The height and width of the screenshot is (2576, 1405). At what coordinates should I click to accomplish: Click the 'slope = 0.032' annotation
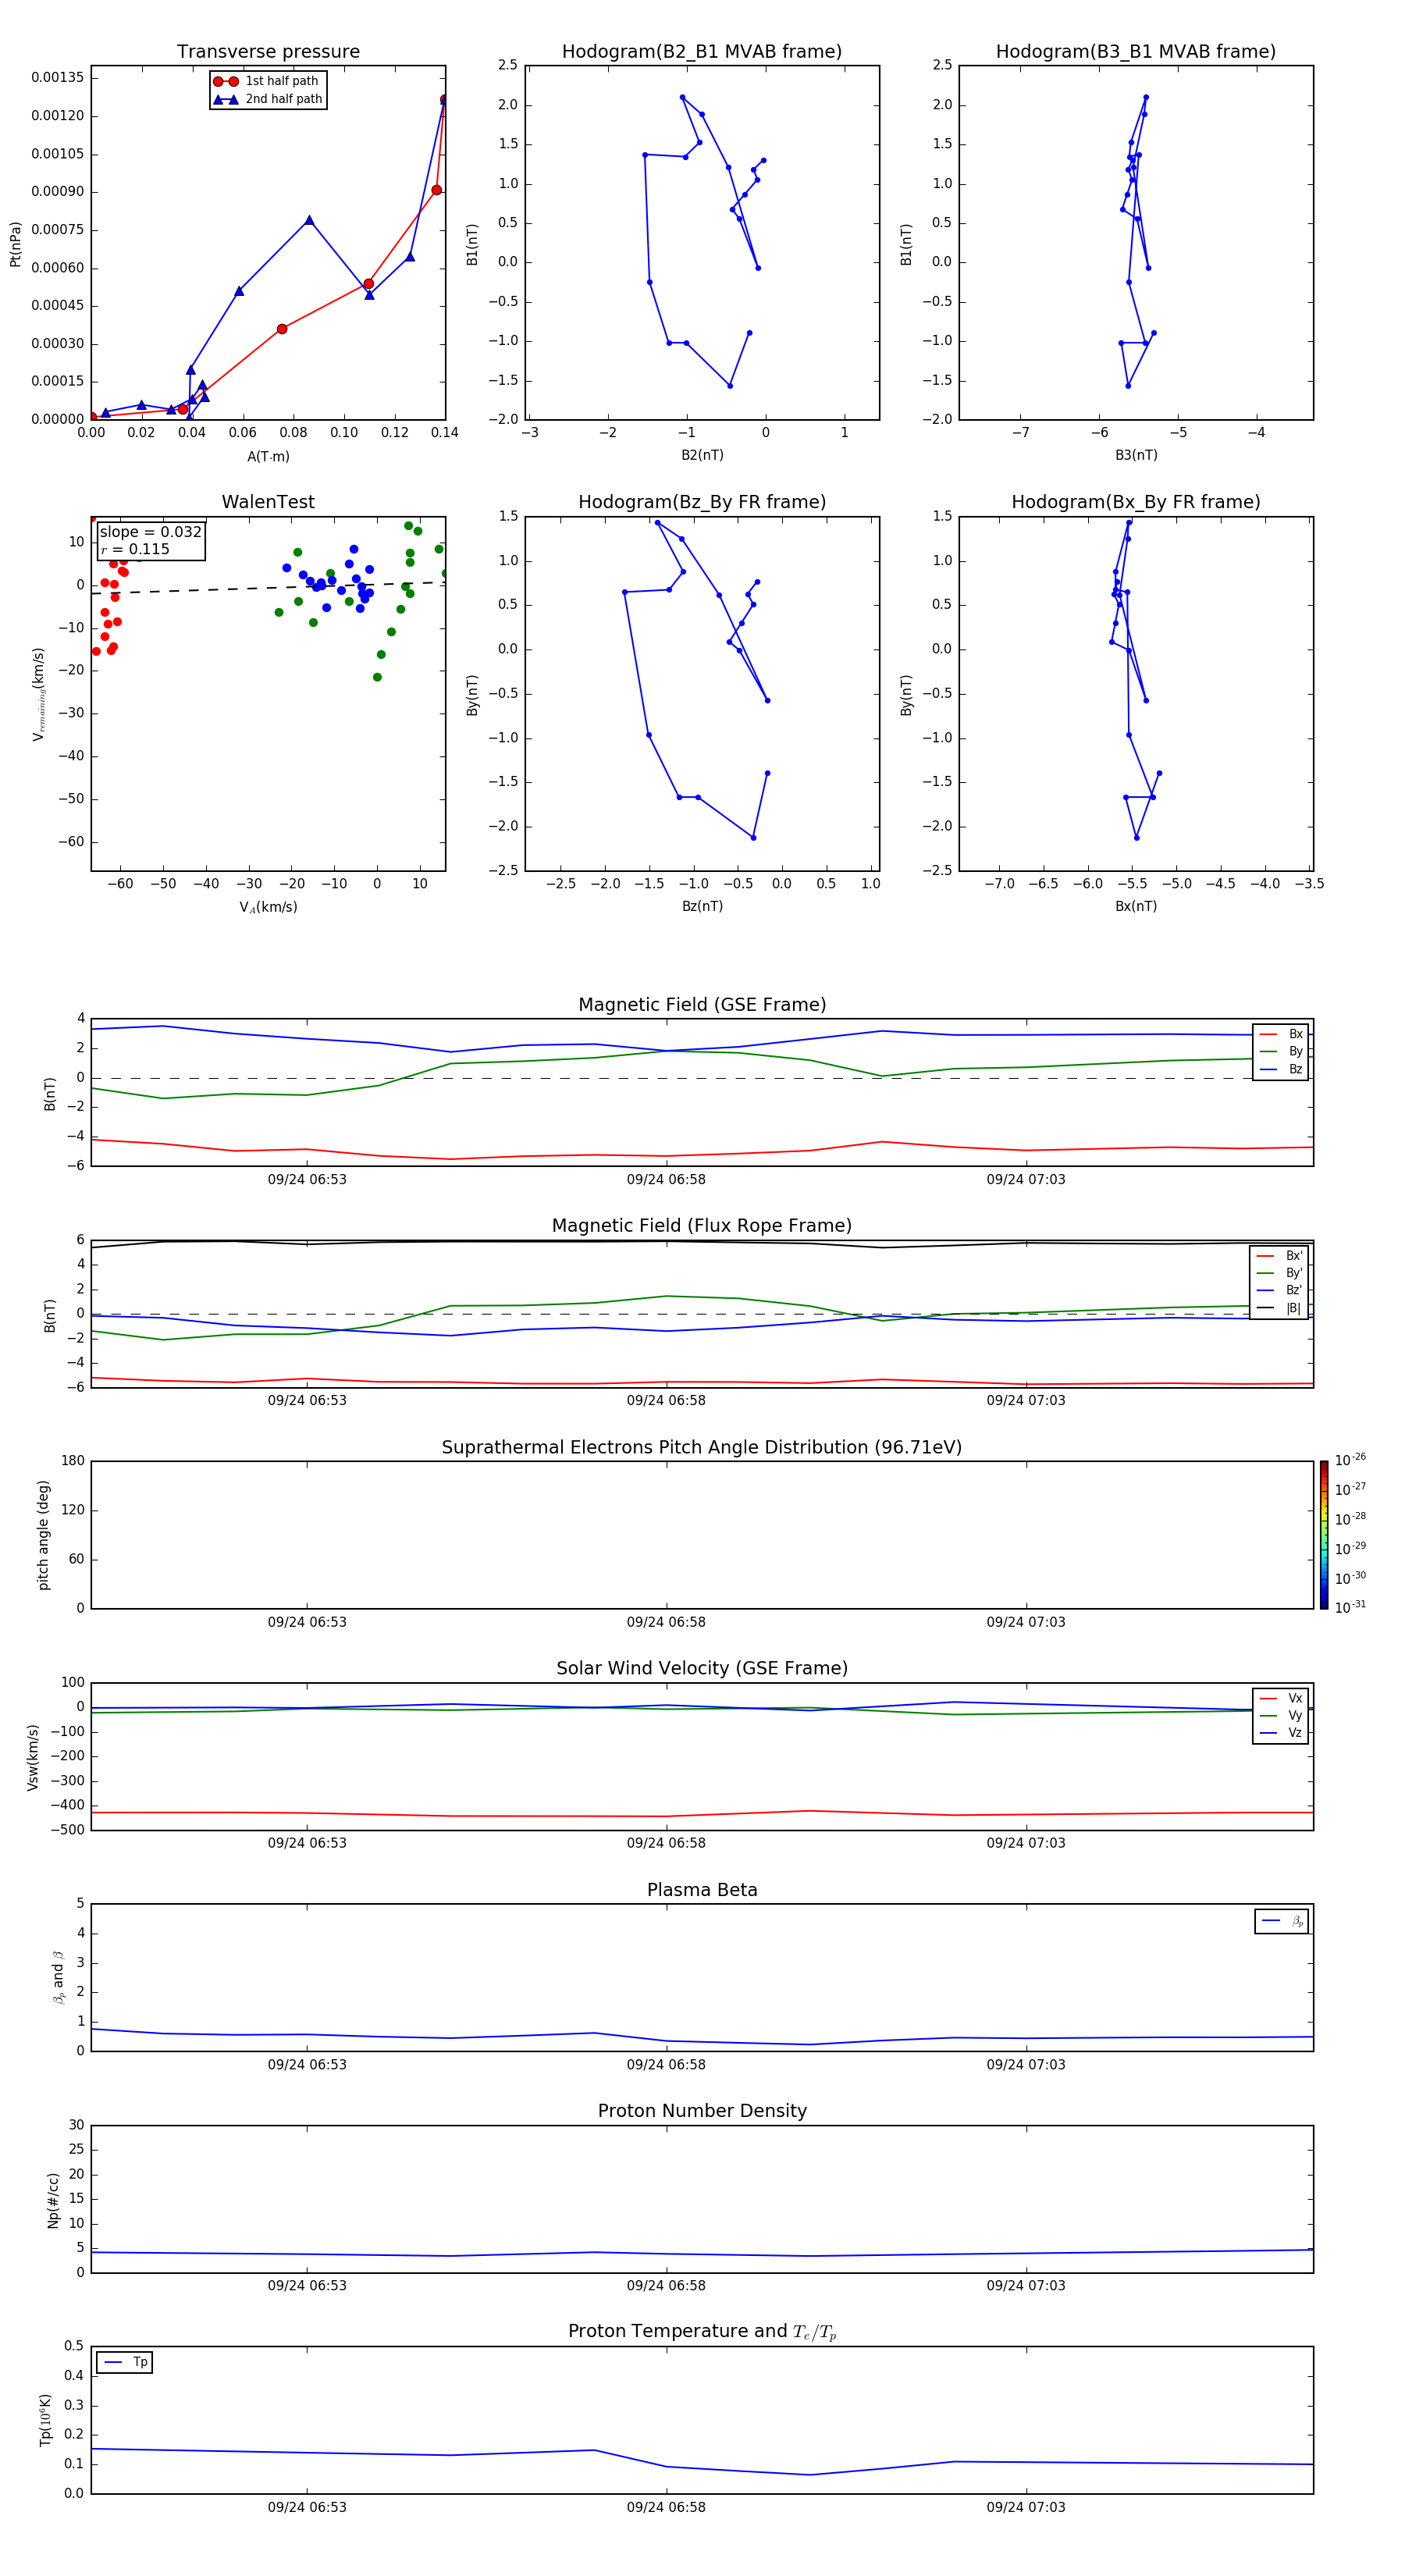(150, 532)
